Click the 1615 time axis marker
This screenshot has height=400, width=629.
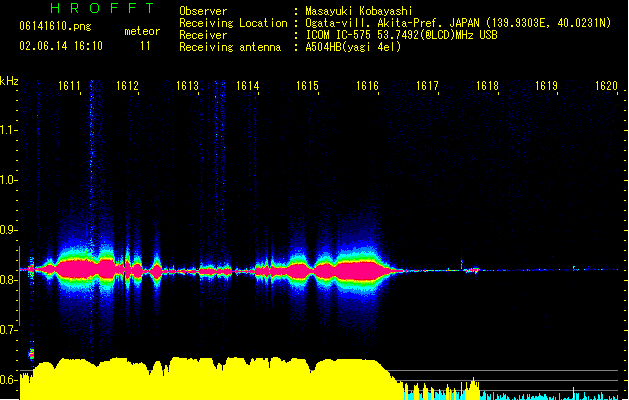[307, 85]
